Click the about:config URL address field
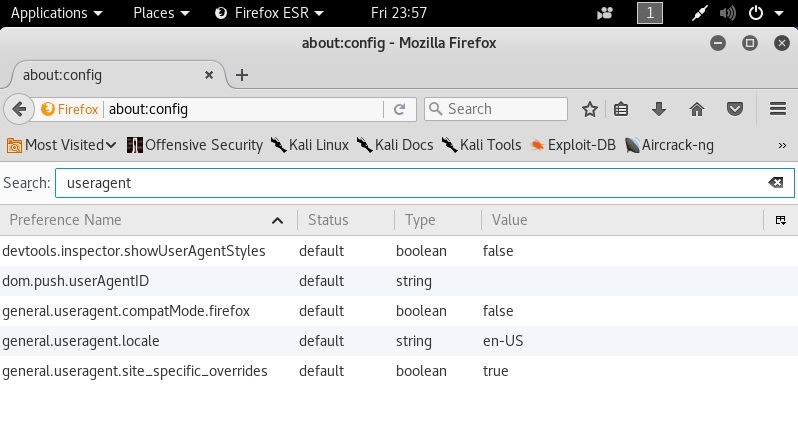This screenshot has width=798, height=421. (244, 109)
